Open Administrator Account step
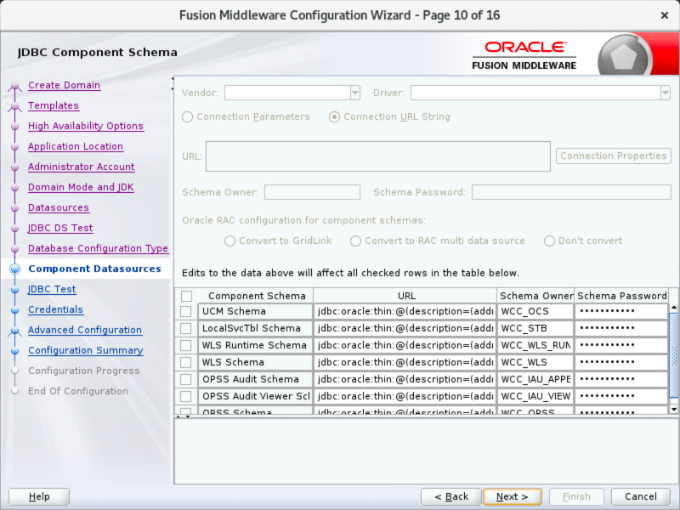The width and height of the screenshot is (680, 510). click(81, 167)
